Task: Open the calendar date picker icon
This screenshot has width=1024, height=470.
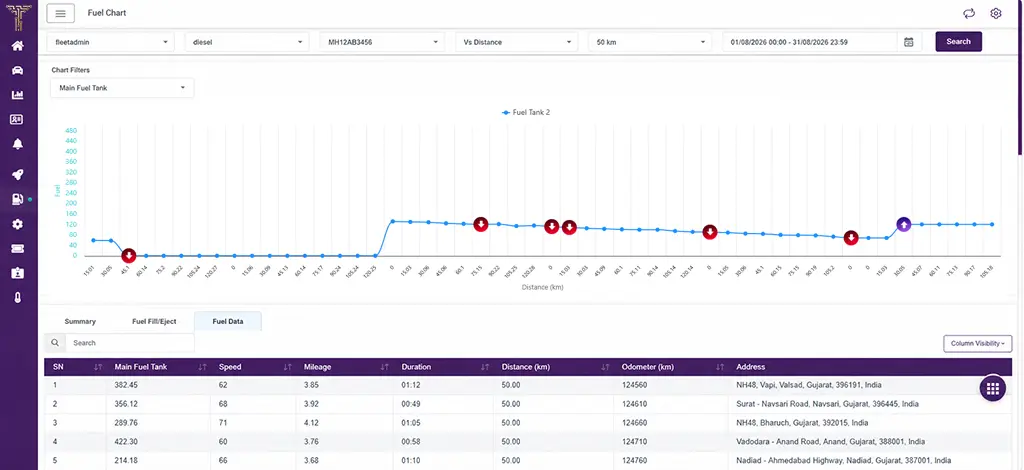Action: (x=908, y=42)
